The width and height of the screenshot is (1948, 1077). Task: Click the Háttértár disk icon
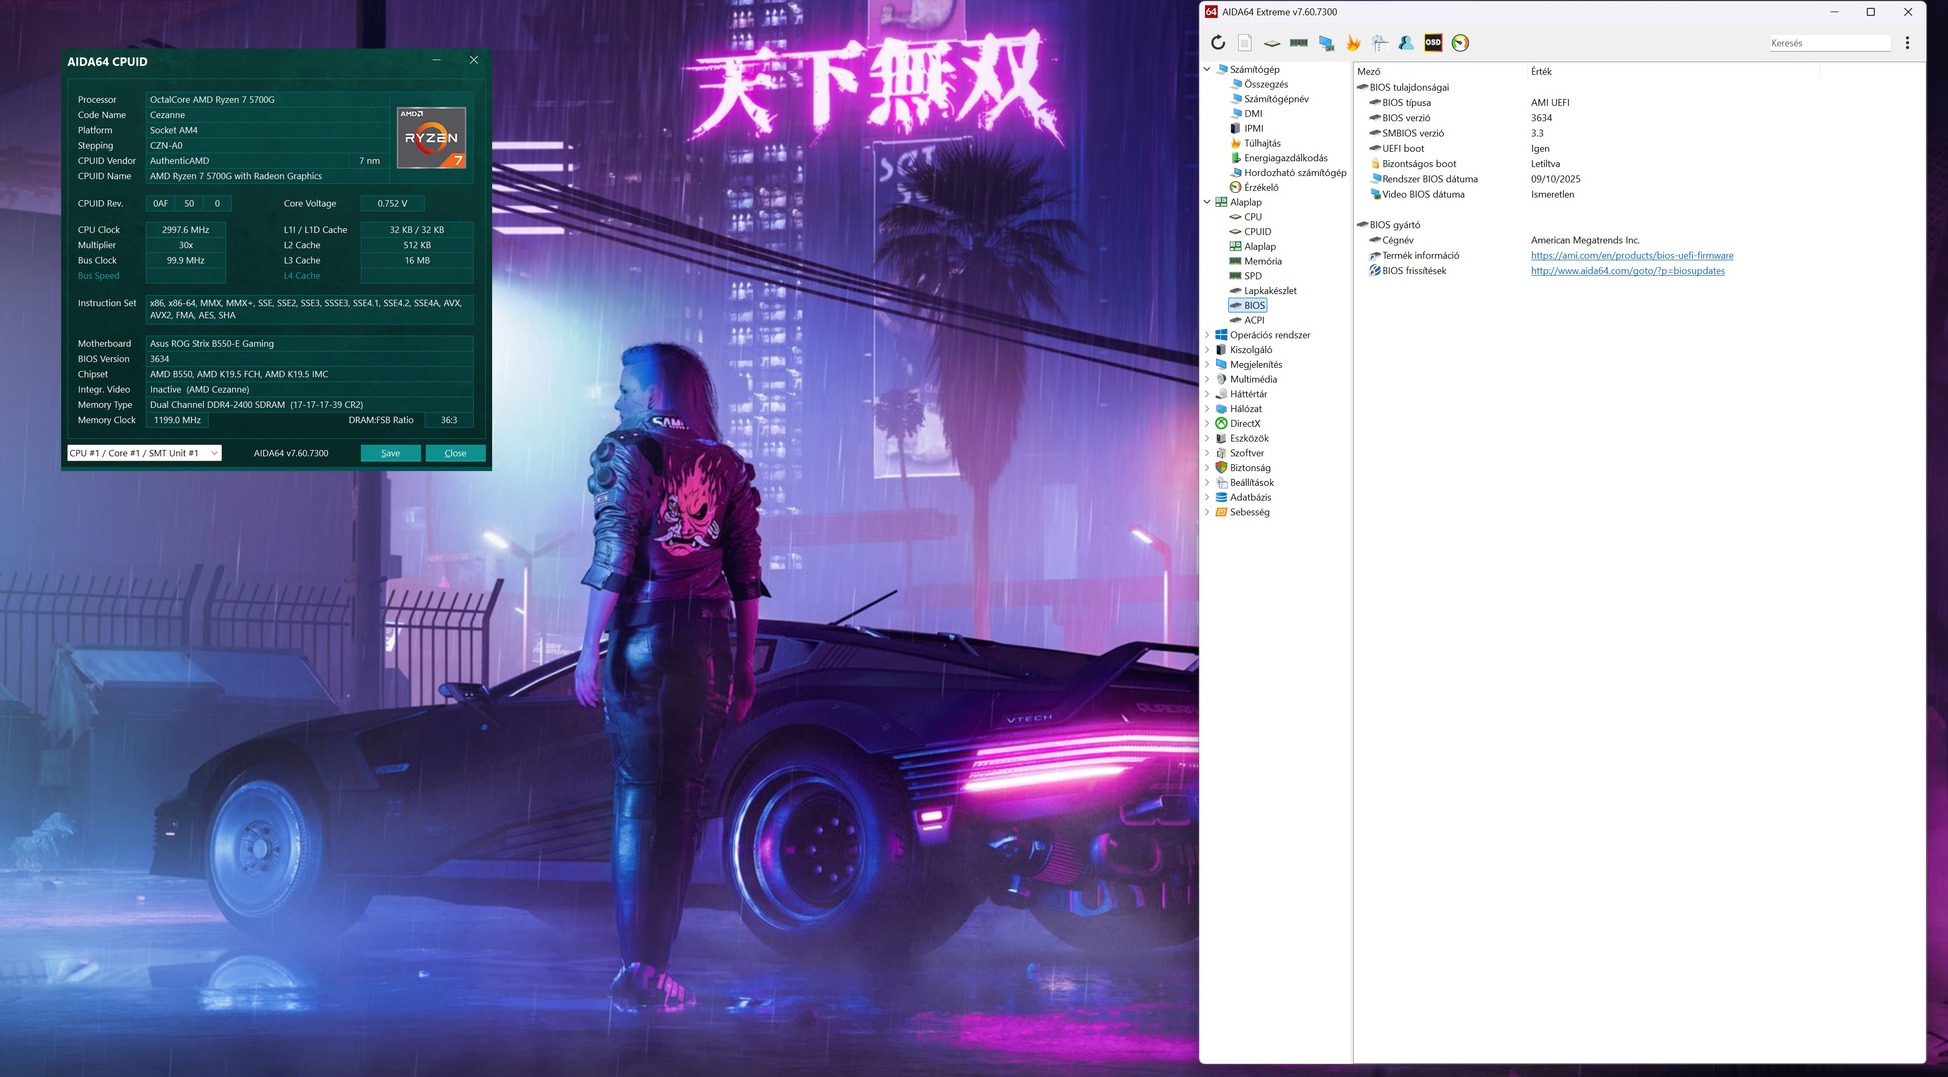point(1221,394)
